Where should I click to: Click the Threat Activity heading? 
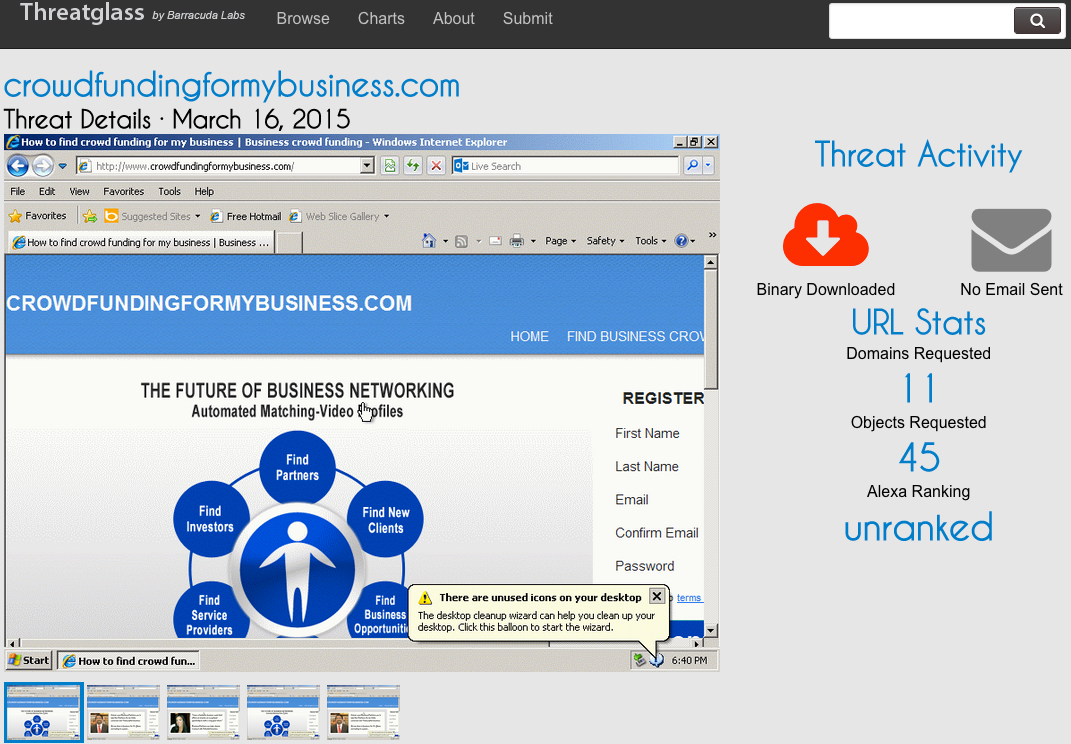pos(918,155)
